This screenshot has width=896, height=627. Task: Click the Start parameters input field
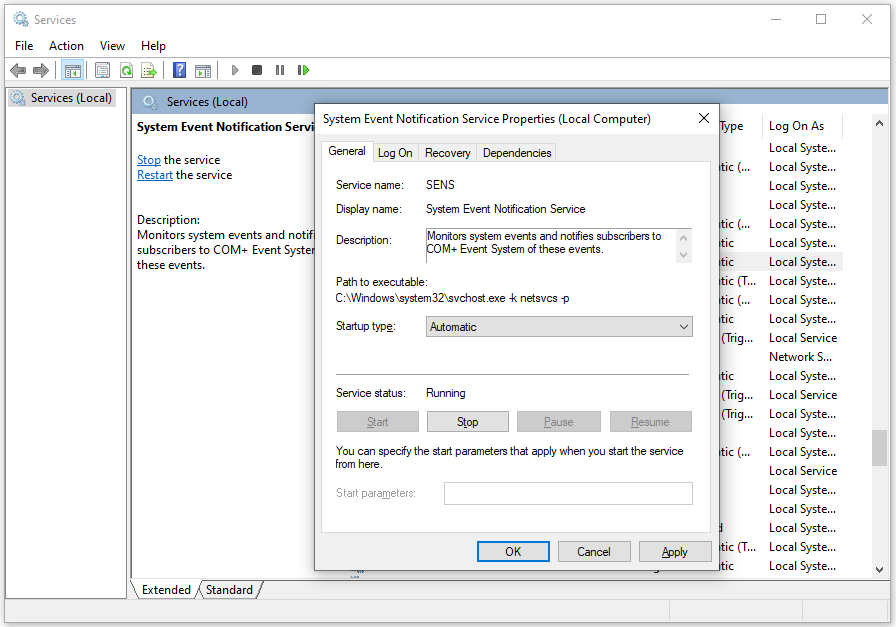point(568,493)
